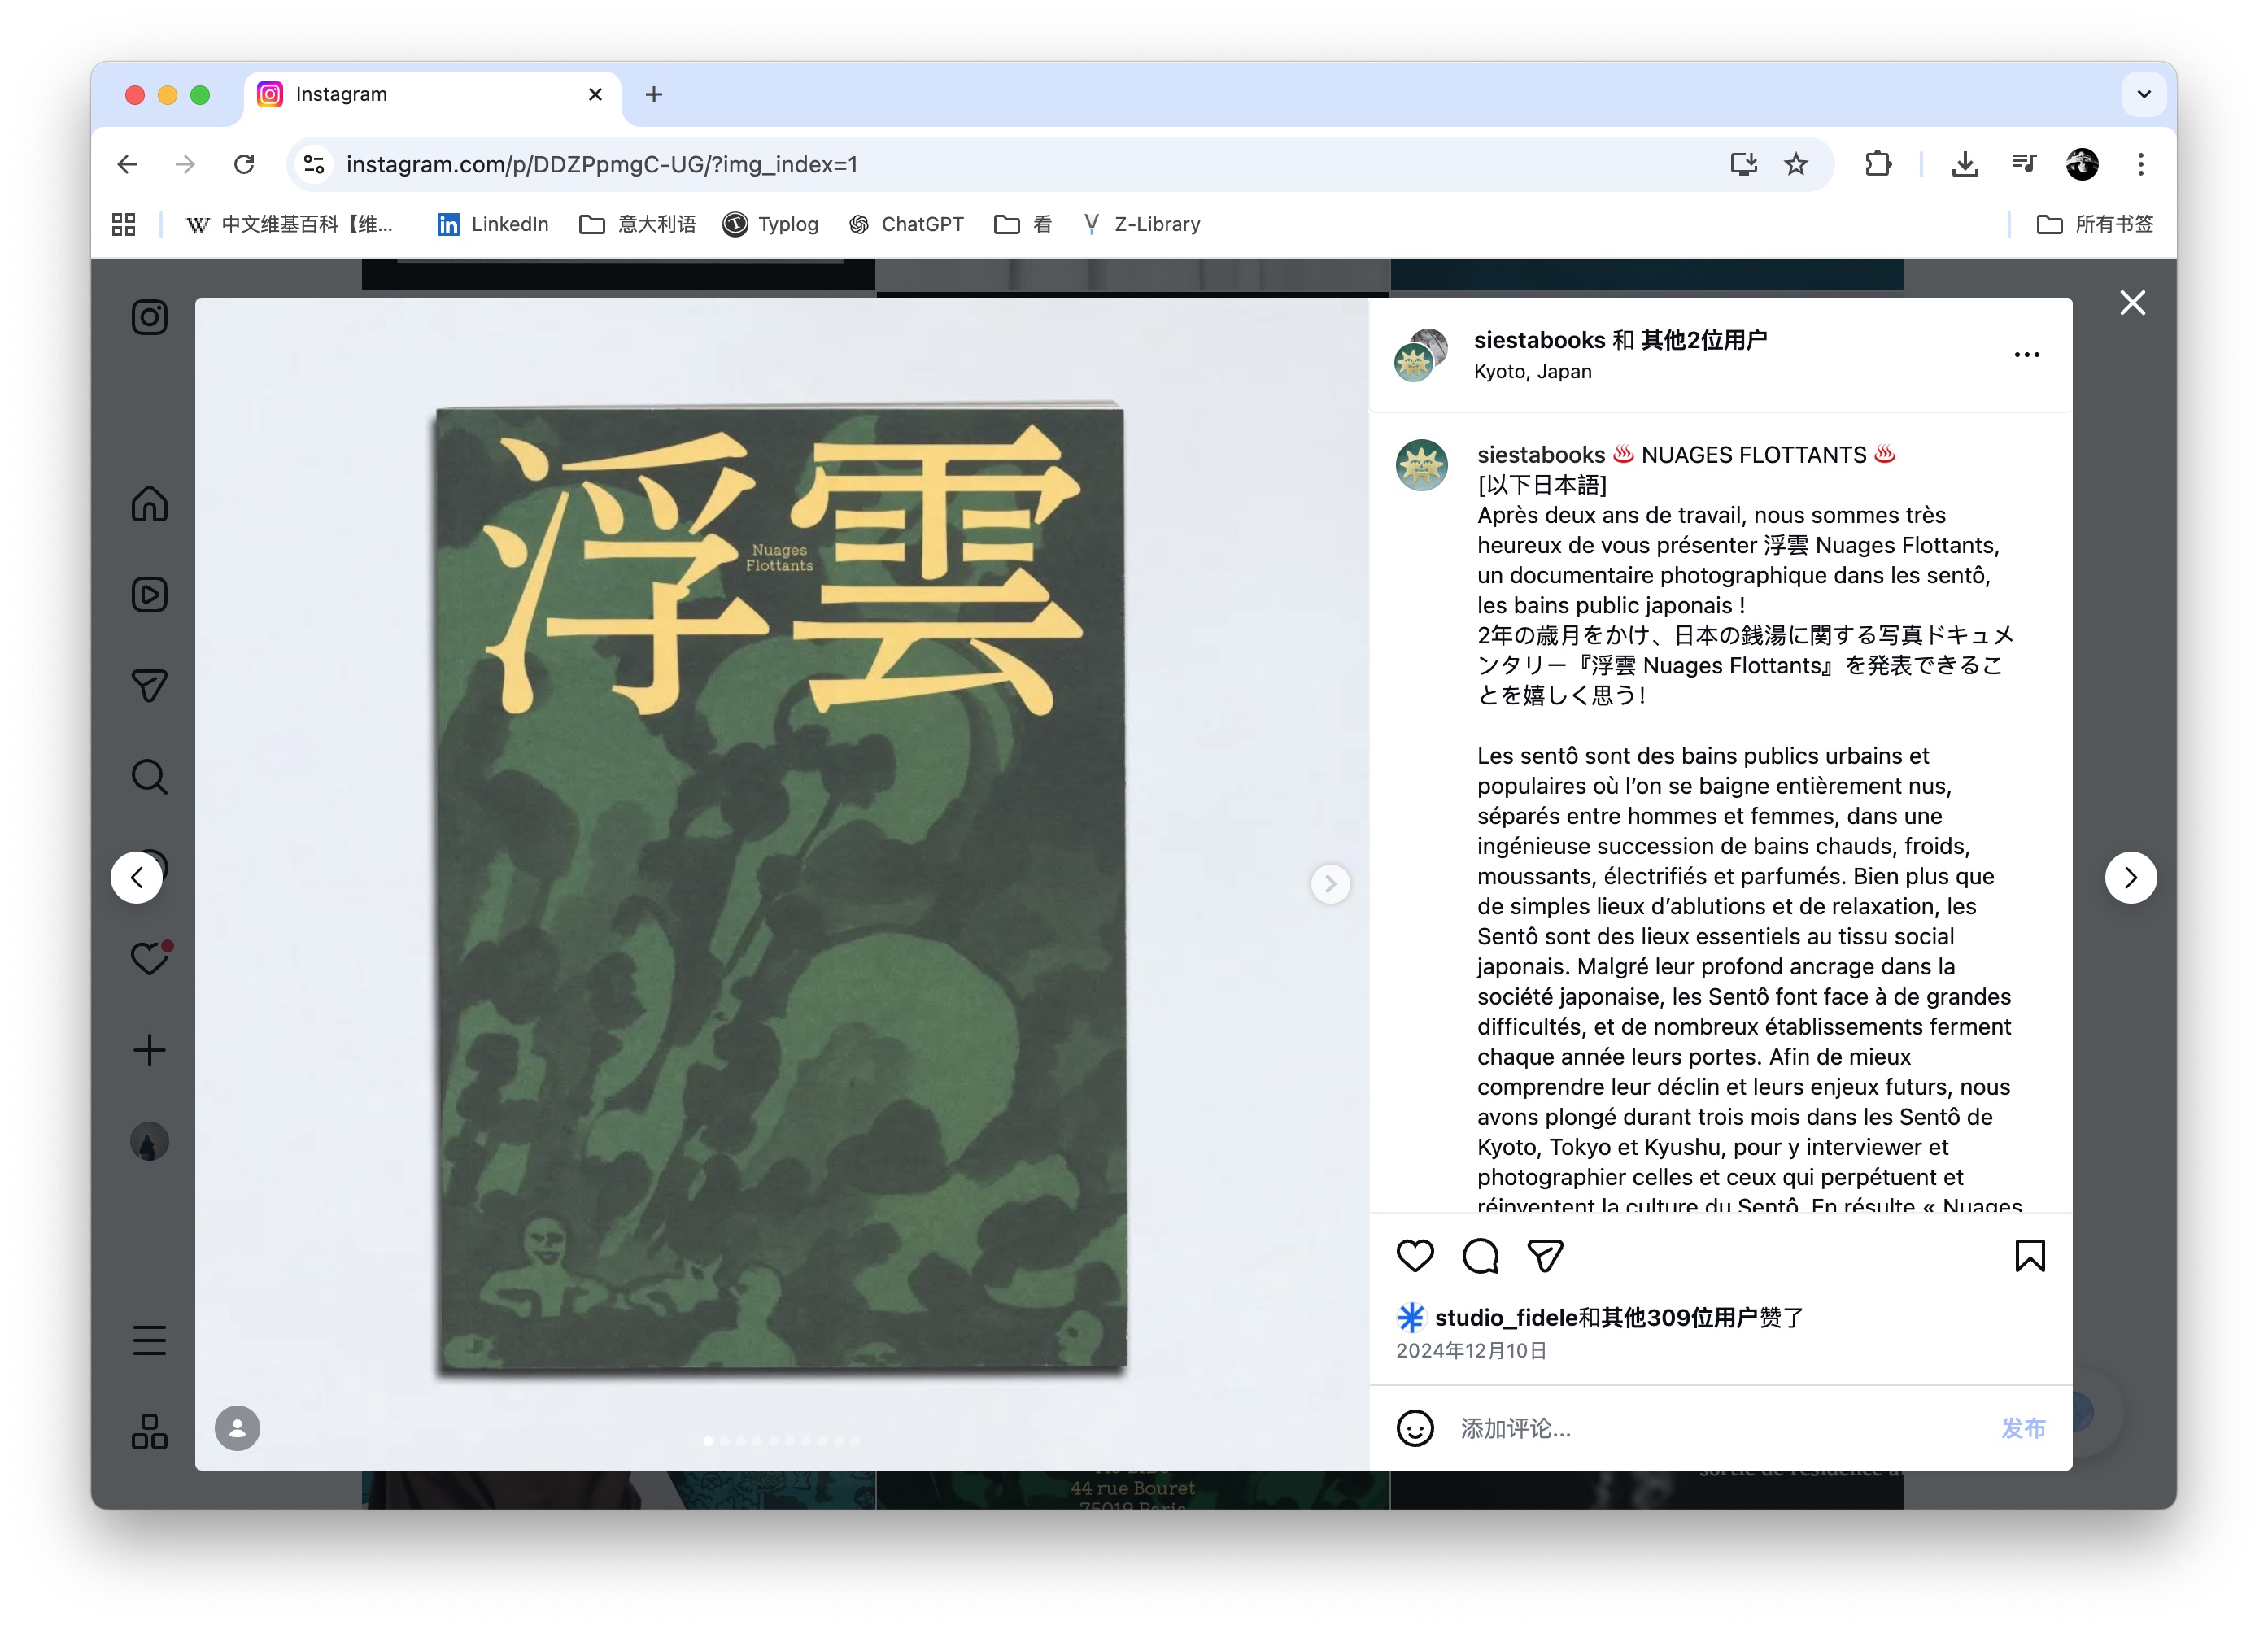The height and width of the screenshot is (1630, 2268).
Task: Share post with paper plane icon
Action: pos(1545,1255)
